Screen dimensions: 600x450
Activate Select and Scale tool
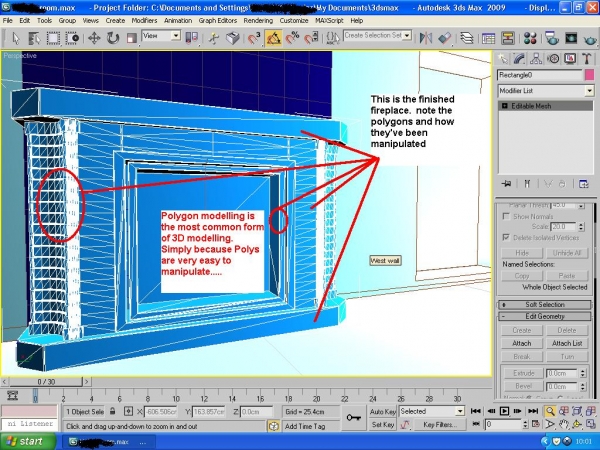click(x=132, y=38)
